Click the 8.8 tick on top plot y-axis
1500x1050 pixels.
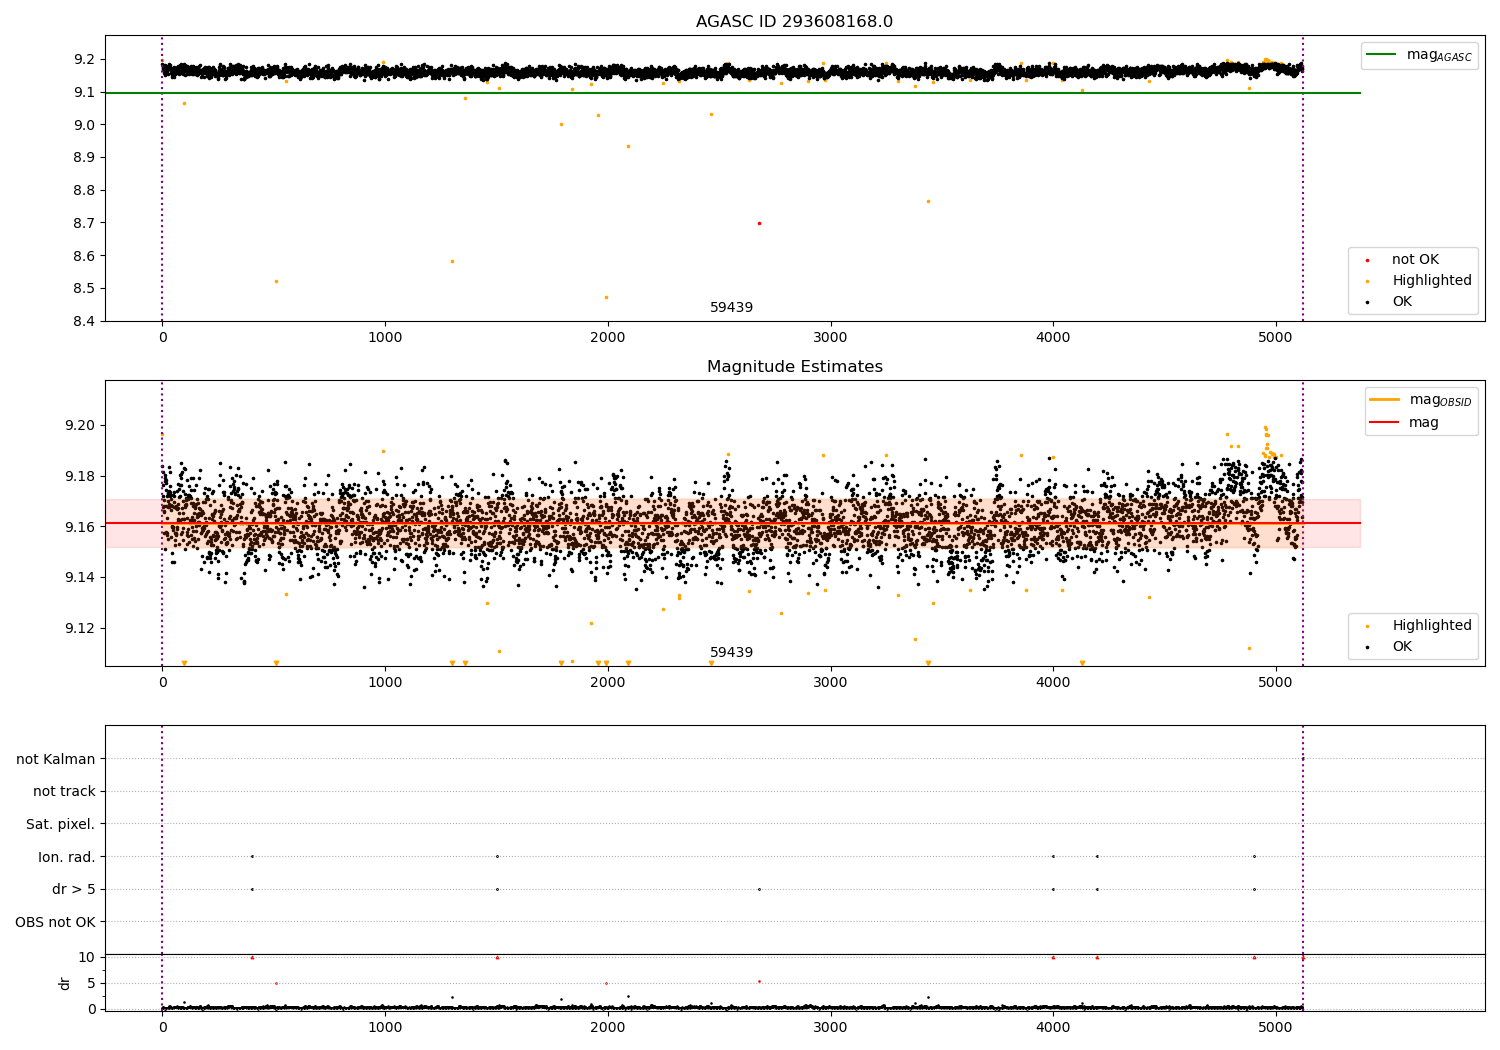click(x=85, y=190)
